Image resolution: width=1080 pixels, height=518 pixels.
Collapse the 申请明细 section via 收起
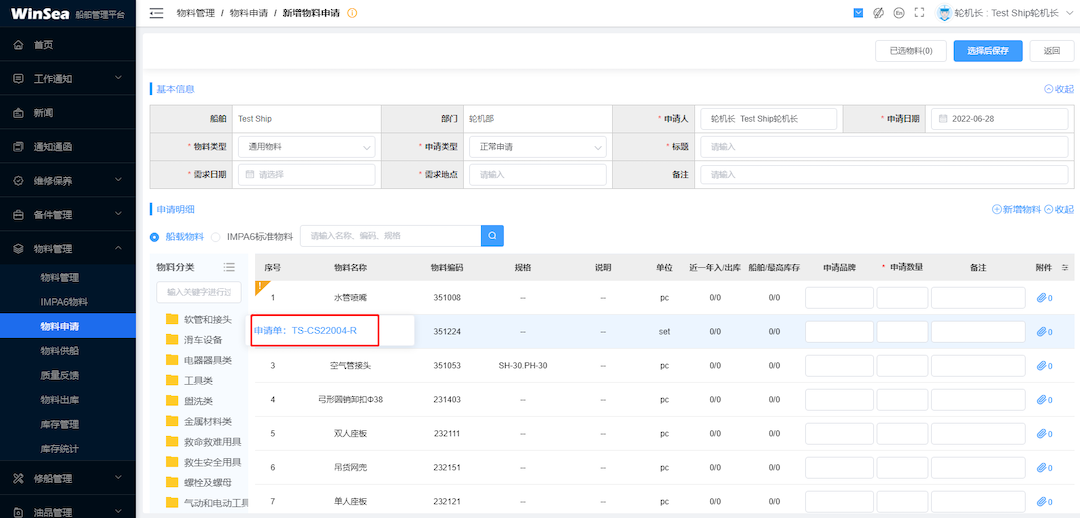[x=1059, y=209]
